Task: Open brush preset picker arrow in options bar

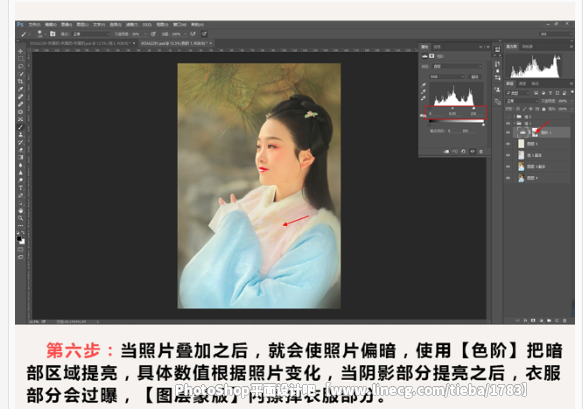Action: click(45, 34)
